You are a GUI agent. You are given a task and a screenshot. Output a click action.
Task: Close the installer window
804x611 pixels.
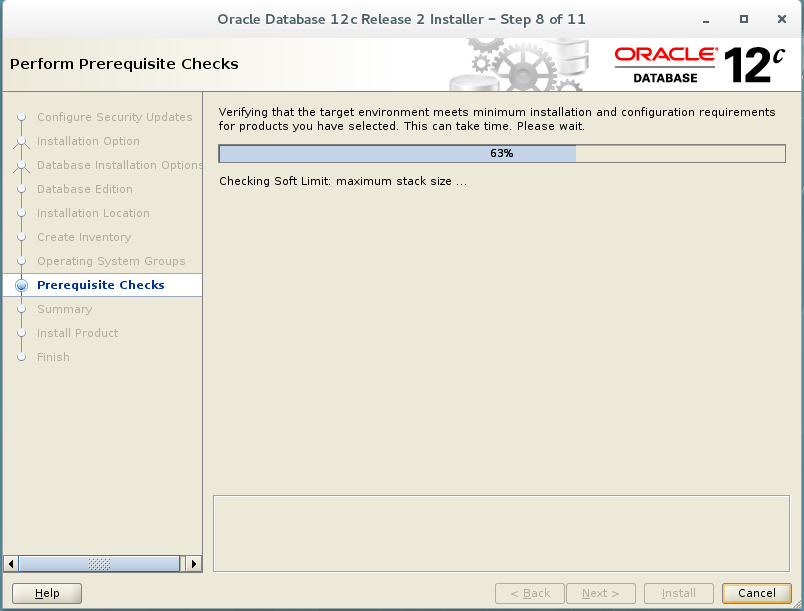point(781,19)
